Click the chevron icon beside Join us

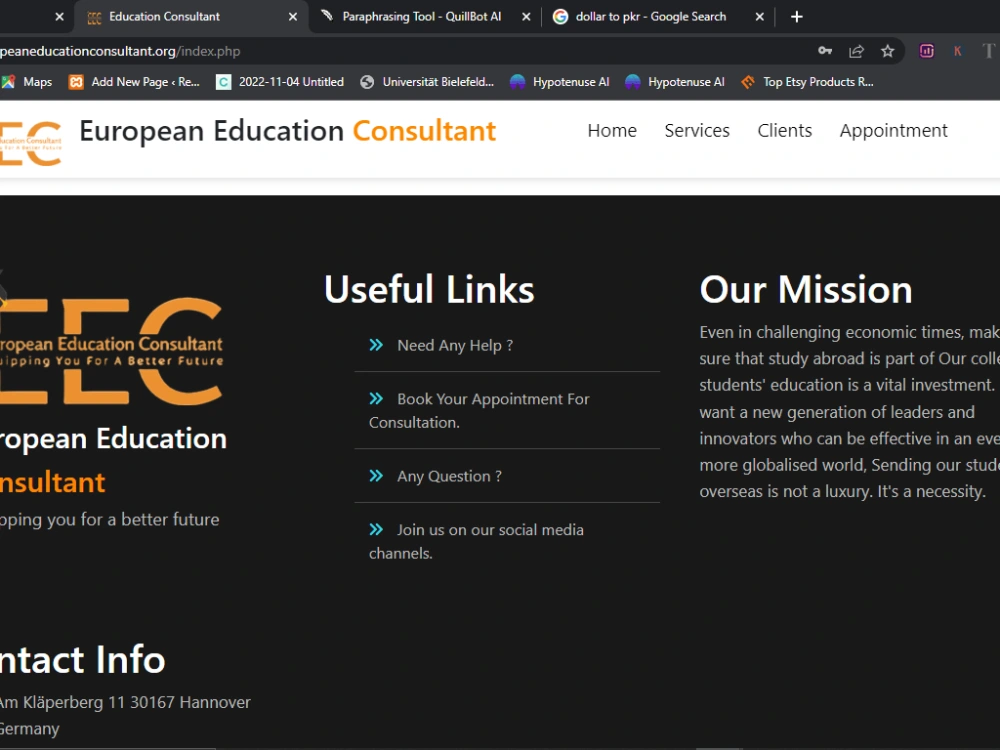[376, 529]
